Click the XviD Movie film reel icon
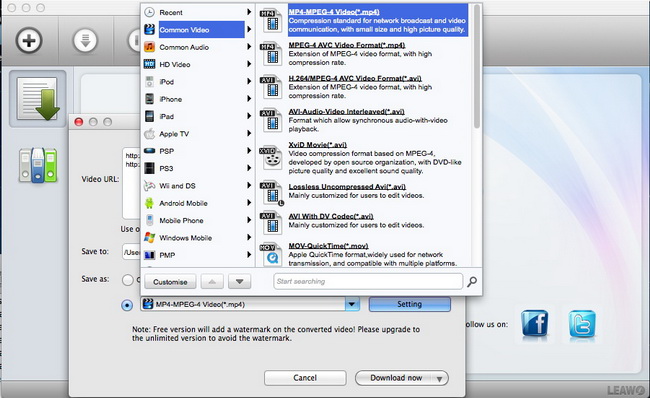This screenshot has height=398, width=650. point(271,158)
